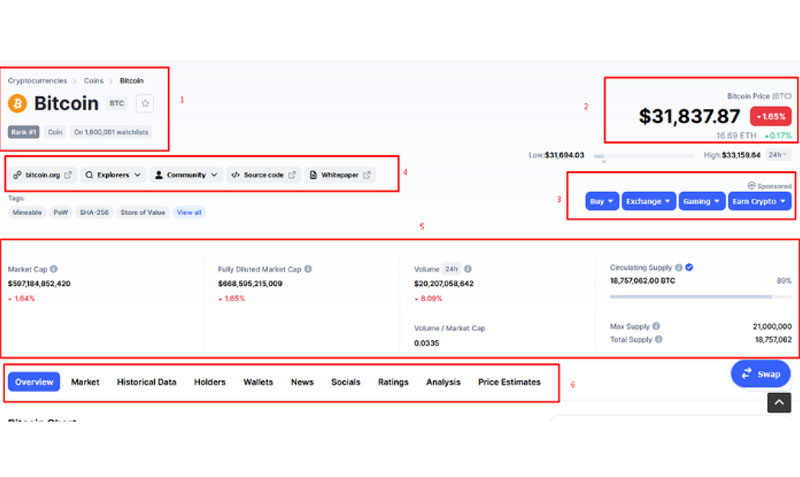
Task: Click the Volume / Market Cap value 0.0335
Action: 427,343
